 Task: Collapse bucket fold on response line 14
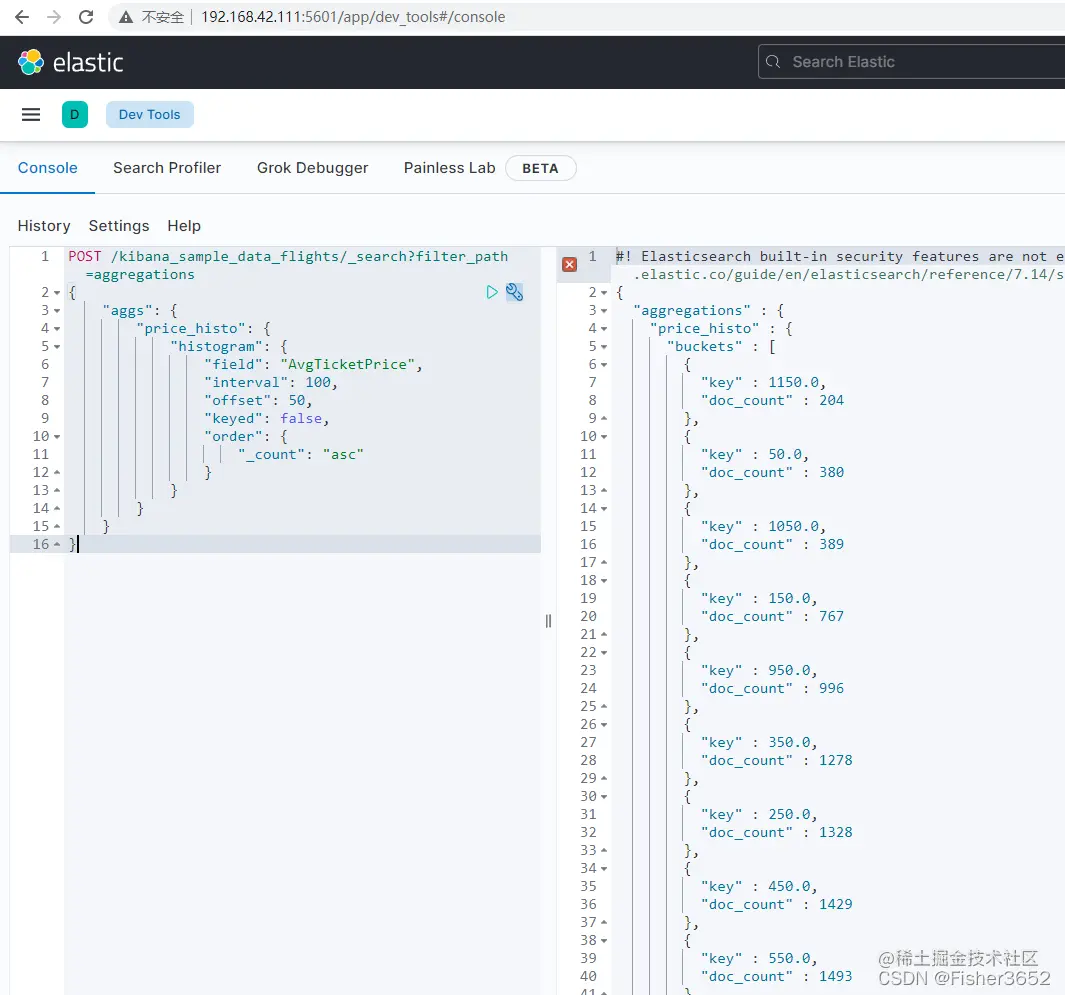pos(604,509)
